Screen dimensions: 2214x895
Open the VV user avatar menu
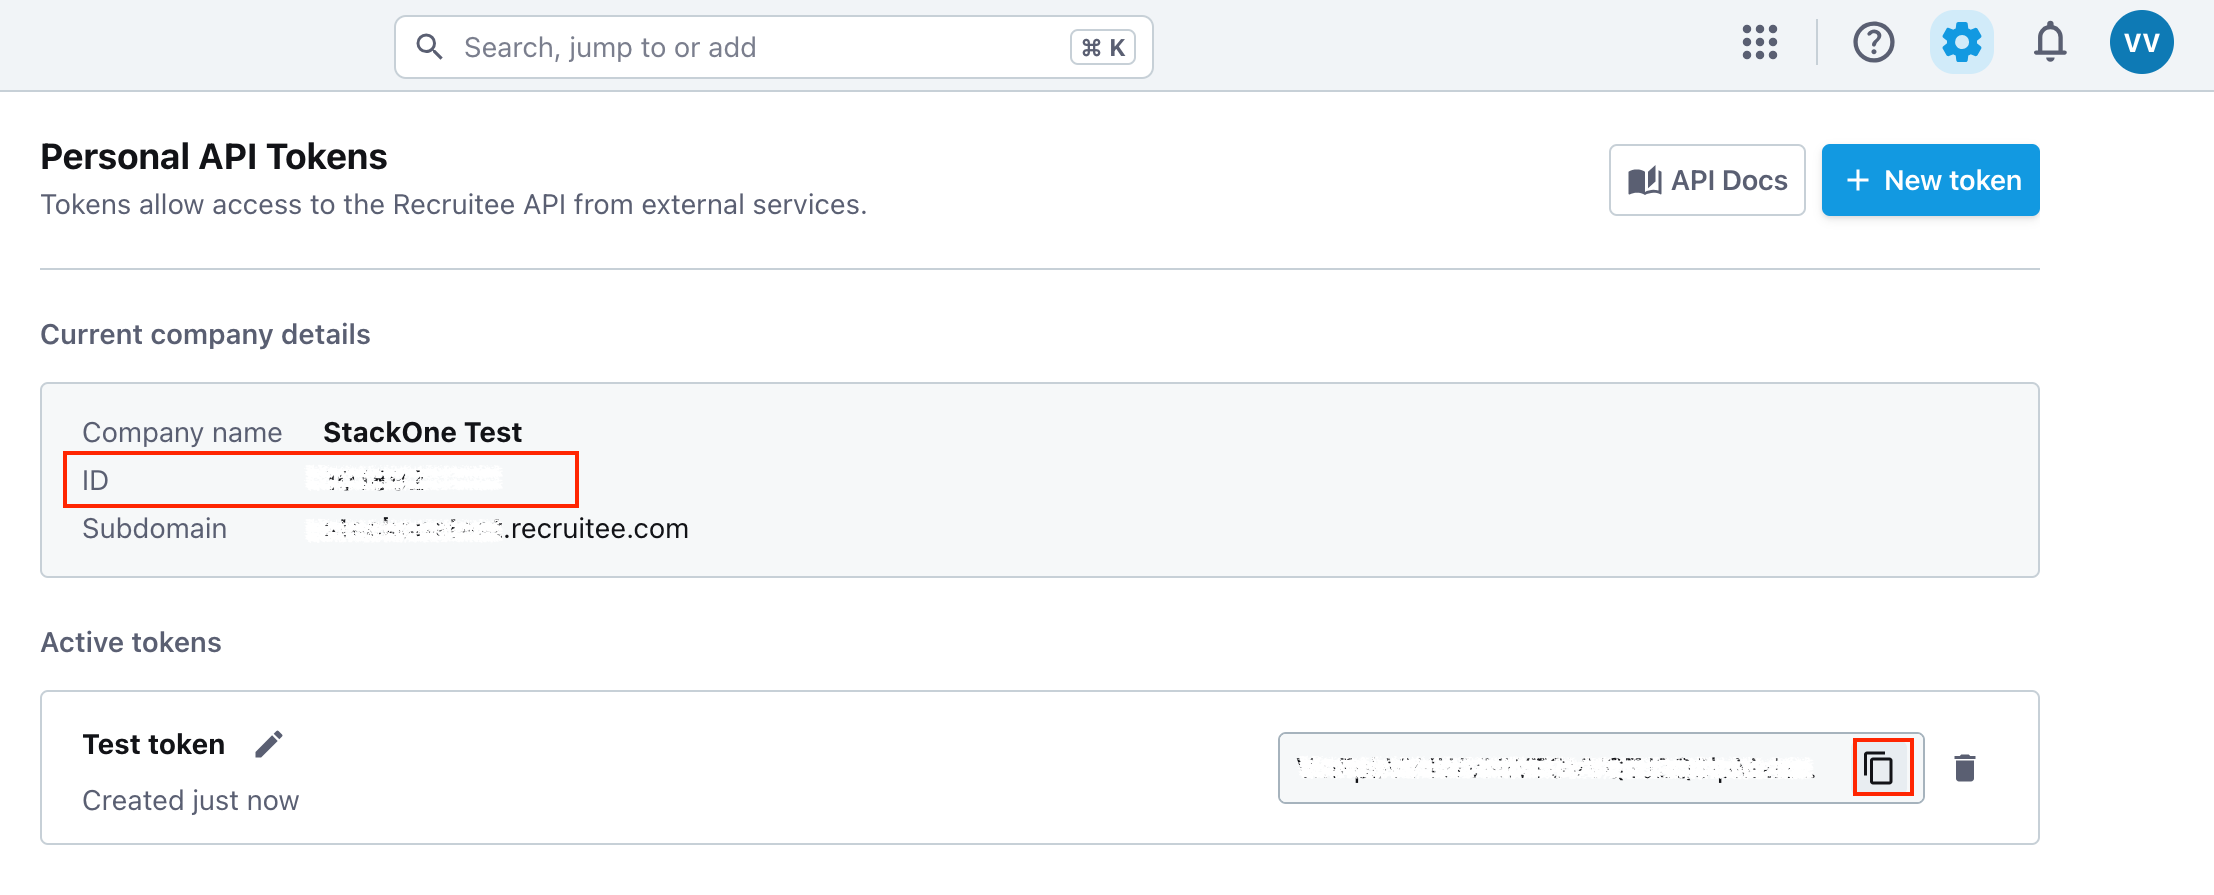pyautogui.click(x=2141, y=42)
